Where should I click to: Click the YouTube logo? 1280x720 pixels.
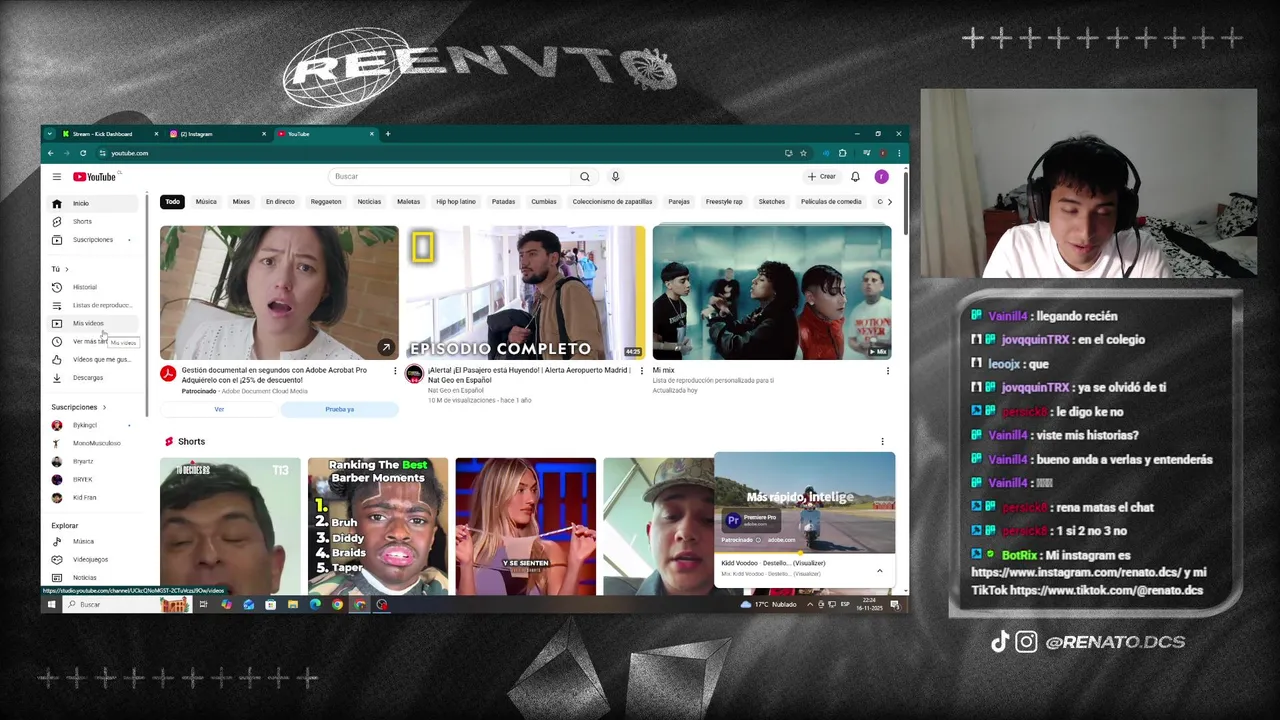(94, 177)
